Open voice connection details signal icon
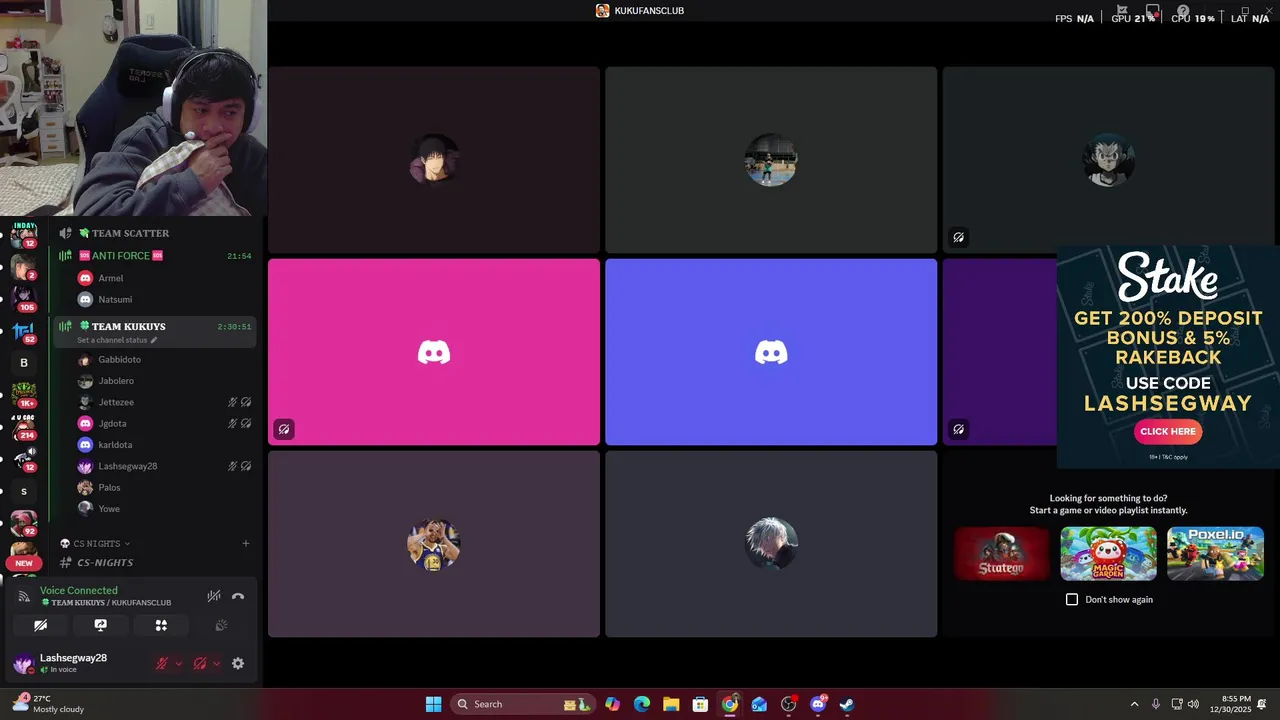This screenshot has height=720, width=1280. (24, 596)
